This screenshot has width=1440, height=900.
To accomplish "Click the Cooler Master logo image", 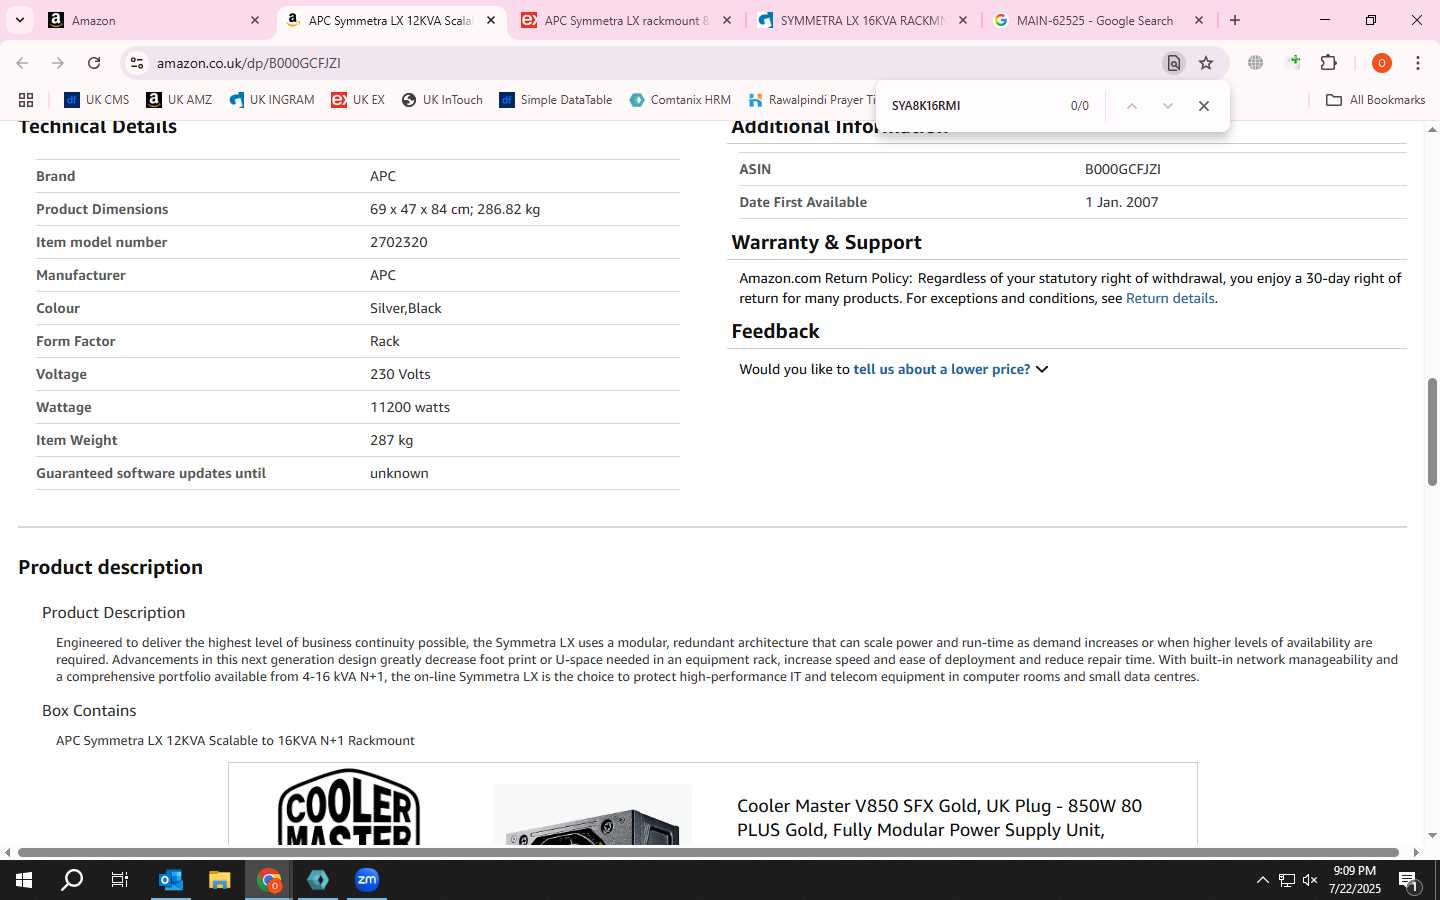I will (348, 806).
